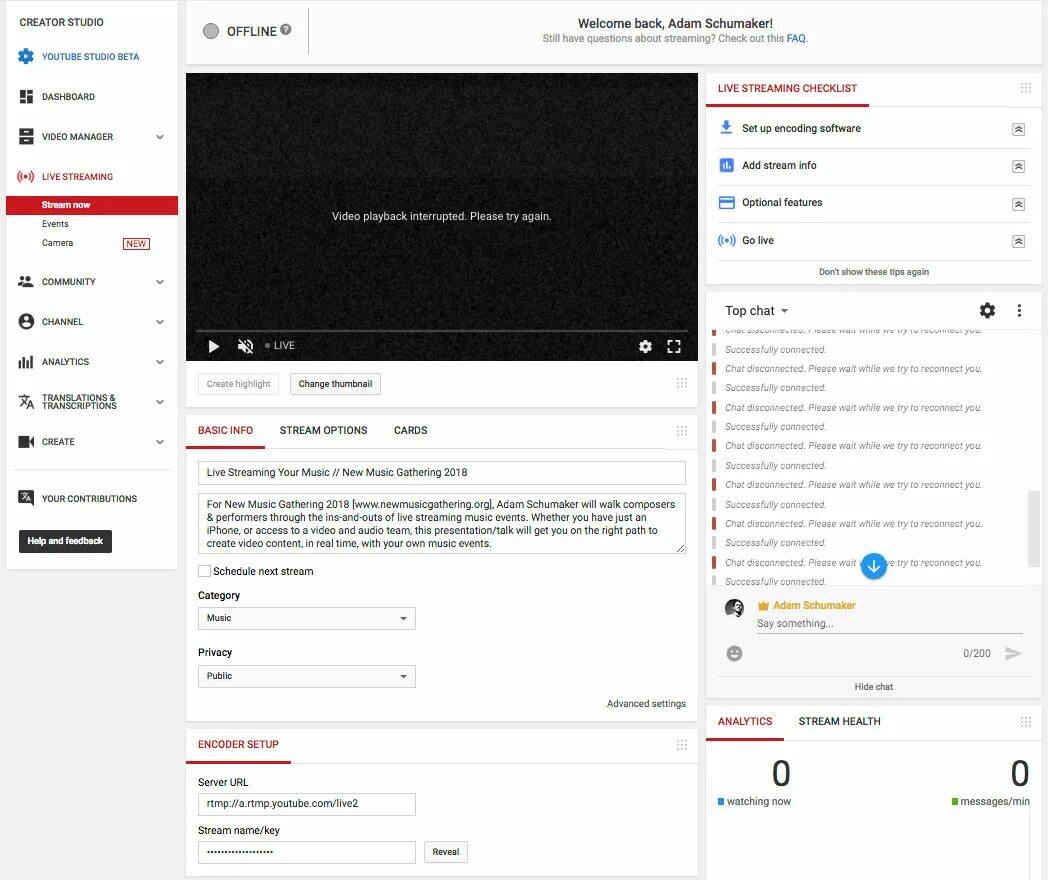
Task: Collapse Go live checklist step
Action: point(1018,241)
